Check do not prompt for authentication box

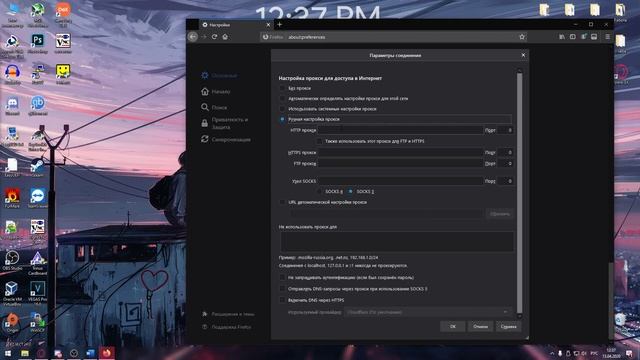[x=282, y=278]
